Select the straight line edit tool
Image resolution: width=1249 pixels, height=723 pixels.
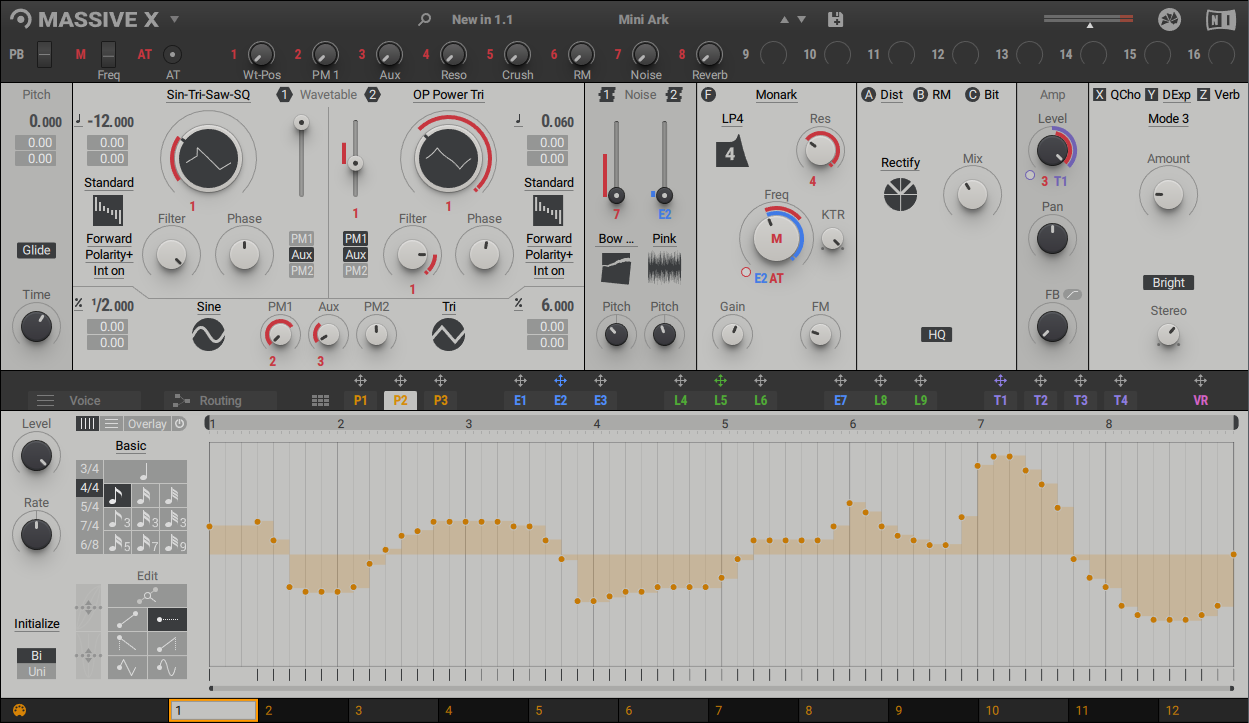pyautogui.click(x=127, y=619)
